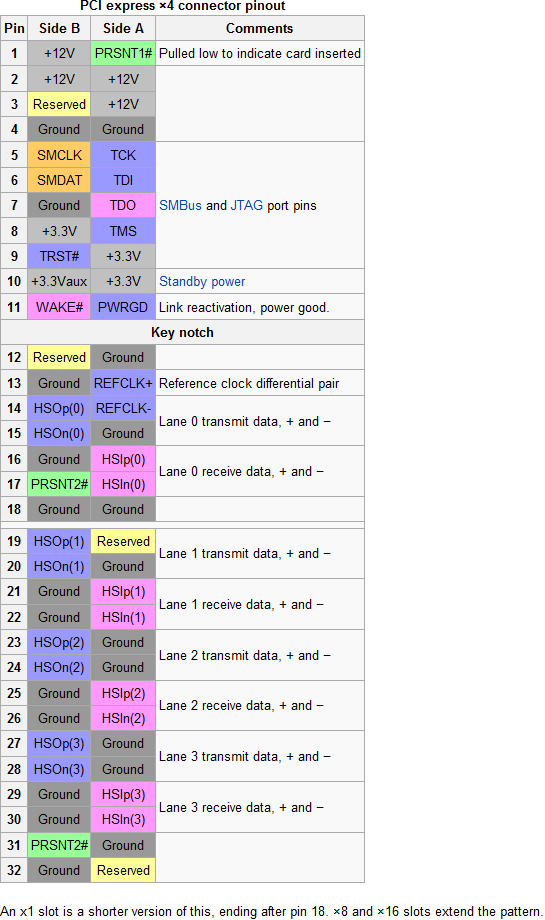The width and height of the screenshot is (545, 920).
Task: Select the HSOn(1) cell
Action: point(59,567)
